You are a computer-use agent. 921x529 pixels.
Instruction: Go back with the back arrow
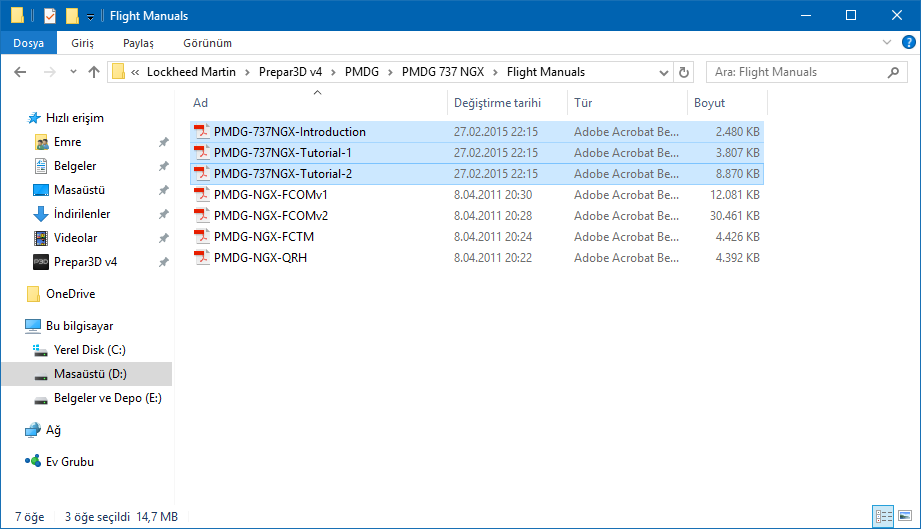click(20, 72)
